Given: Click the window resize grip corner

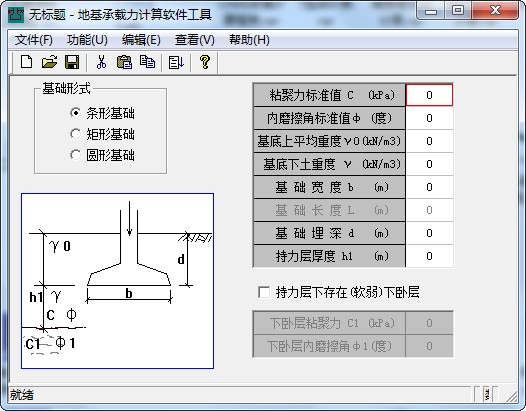Looking at the screenshot, I should tap(511, 396).
